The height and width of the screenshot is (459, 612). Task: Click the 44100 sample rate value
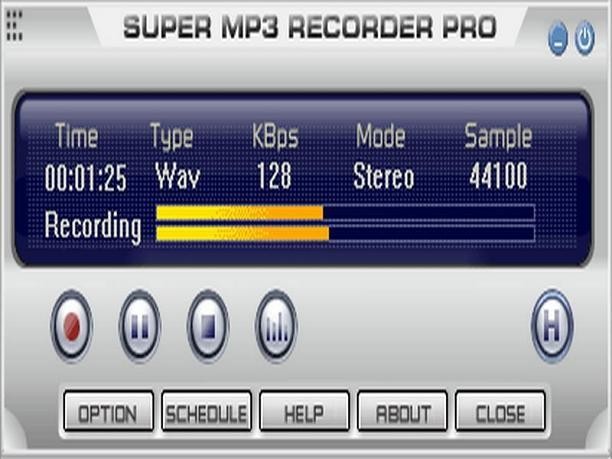click(x=498, y=176)
